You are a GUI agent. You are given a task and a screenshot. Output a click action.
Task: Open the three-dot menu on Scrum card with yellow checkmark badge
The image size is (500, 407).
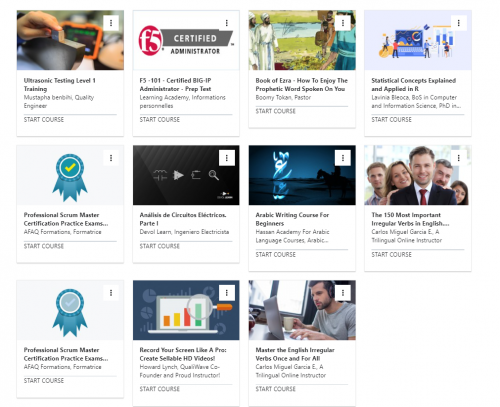[x=111, y=158]
